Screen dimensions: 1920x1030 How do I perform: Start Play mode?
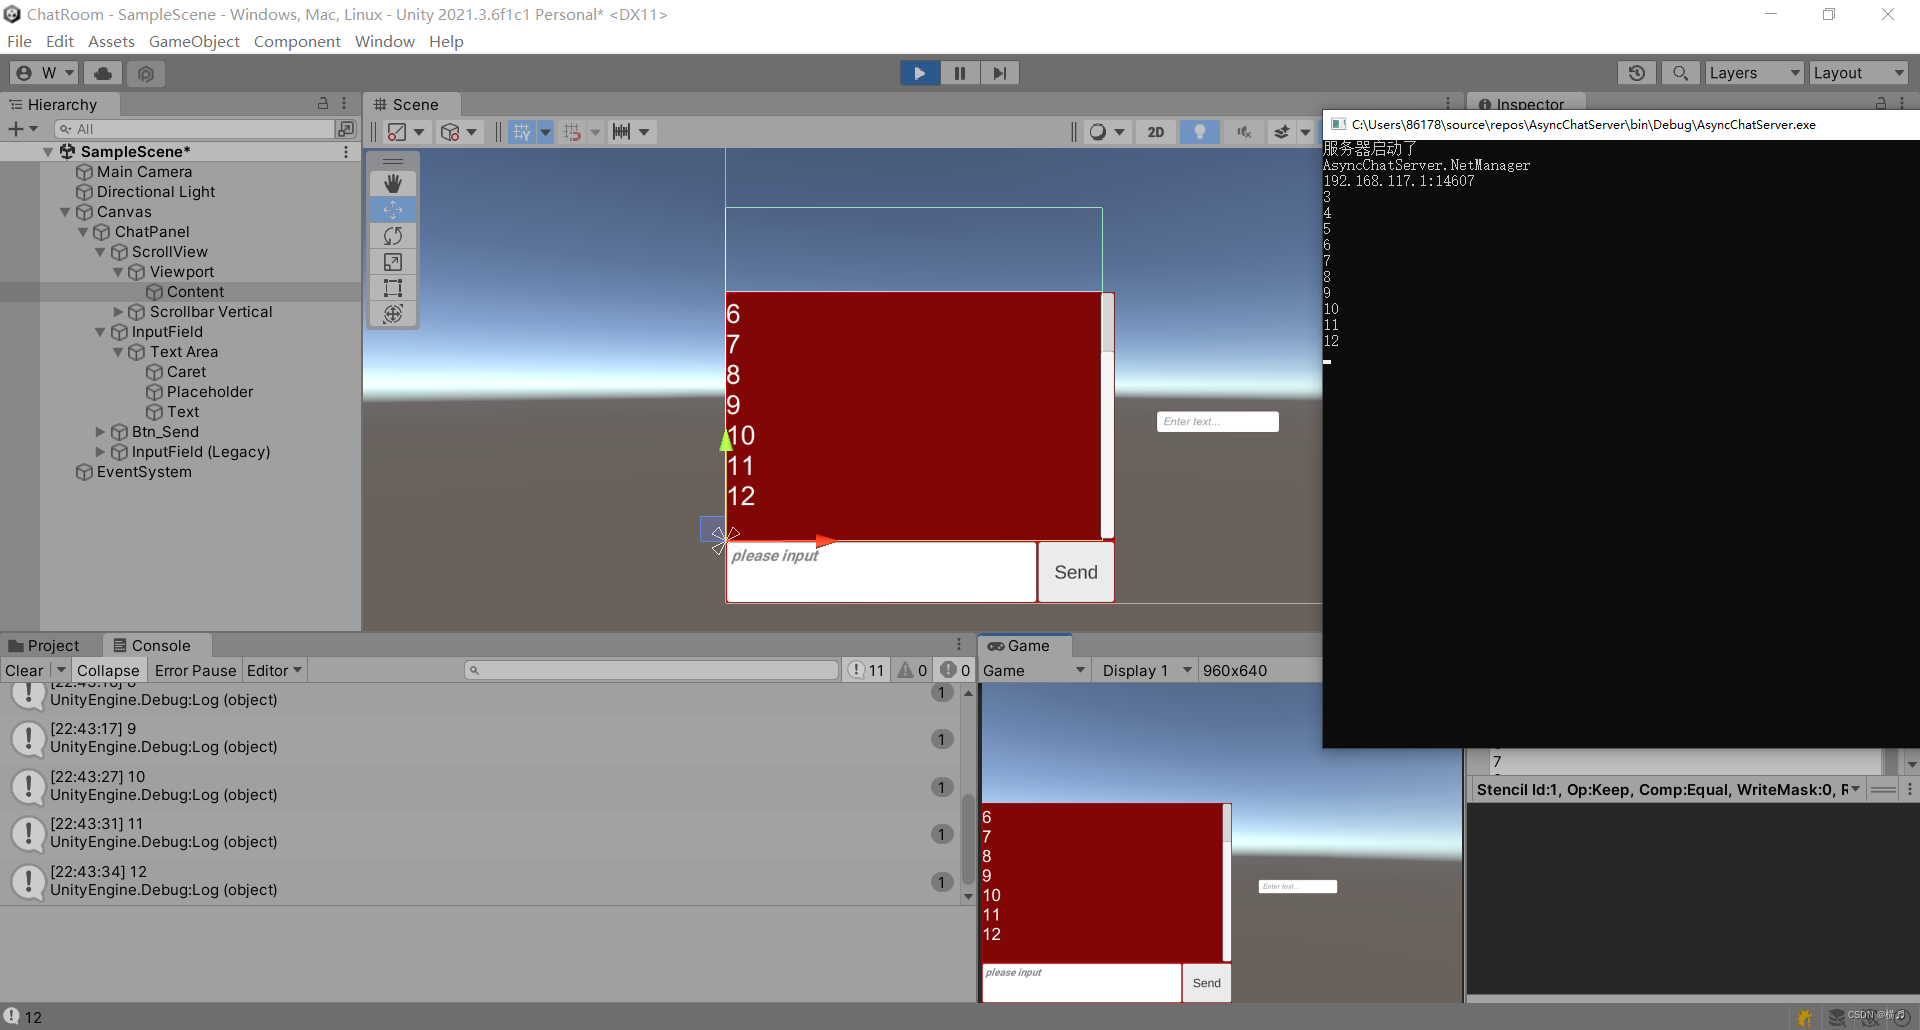pos(919,73)
